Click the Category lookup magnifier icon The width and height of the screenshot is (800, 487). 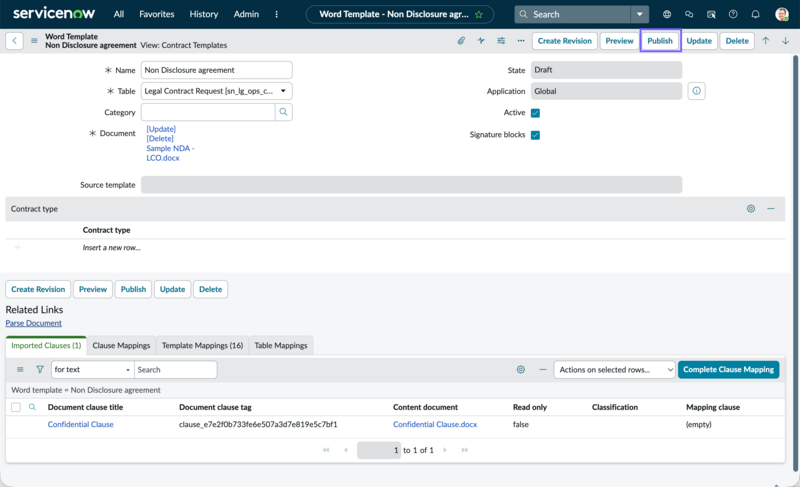point(283,112)
